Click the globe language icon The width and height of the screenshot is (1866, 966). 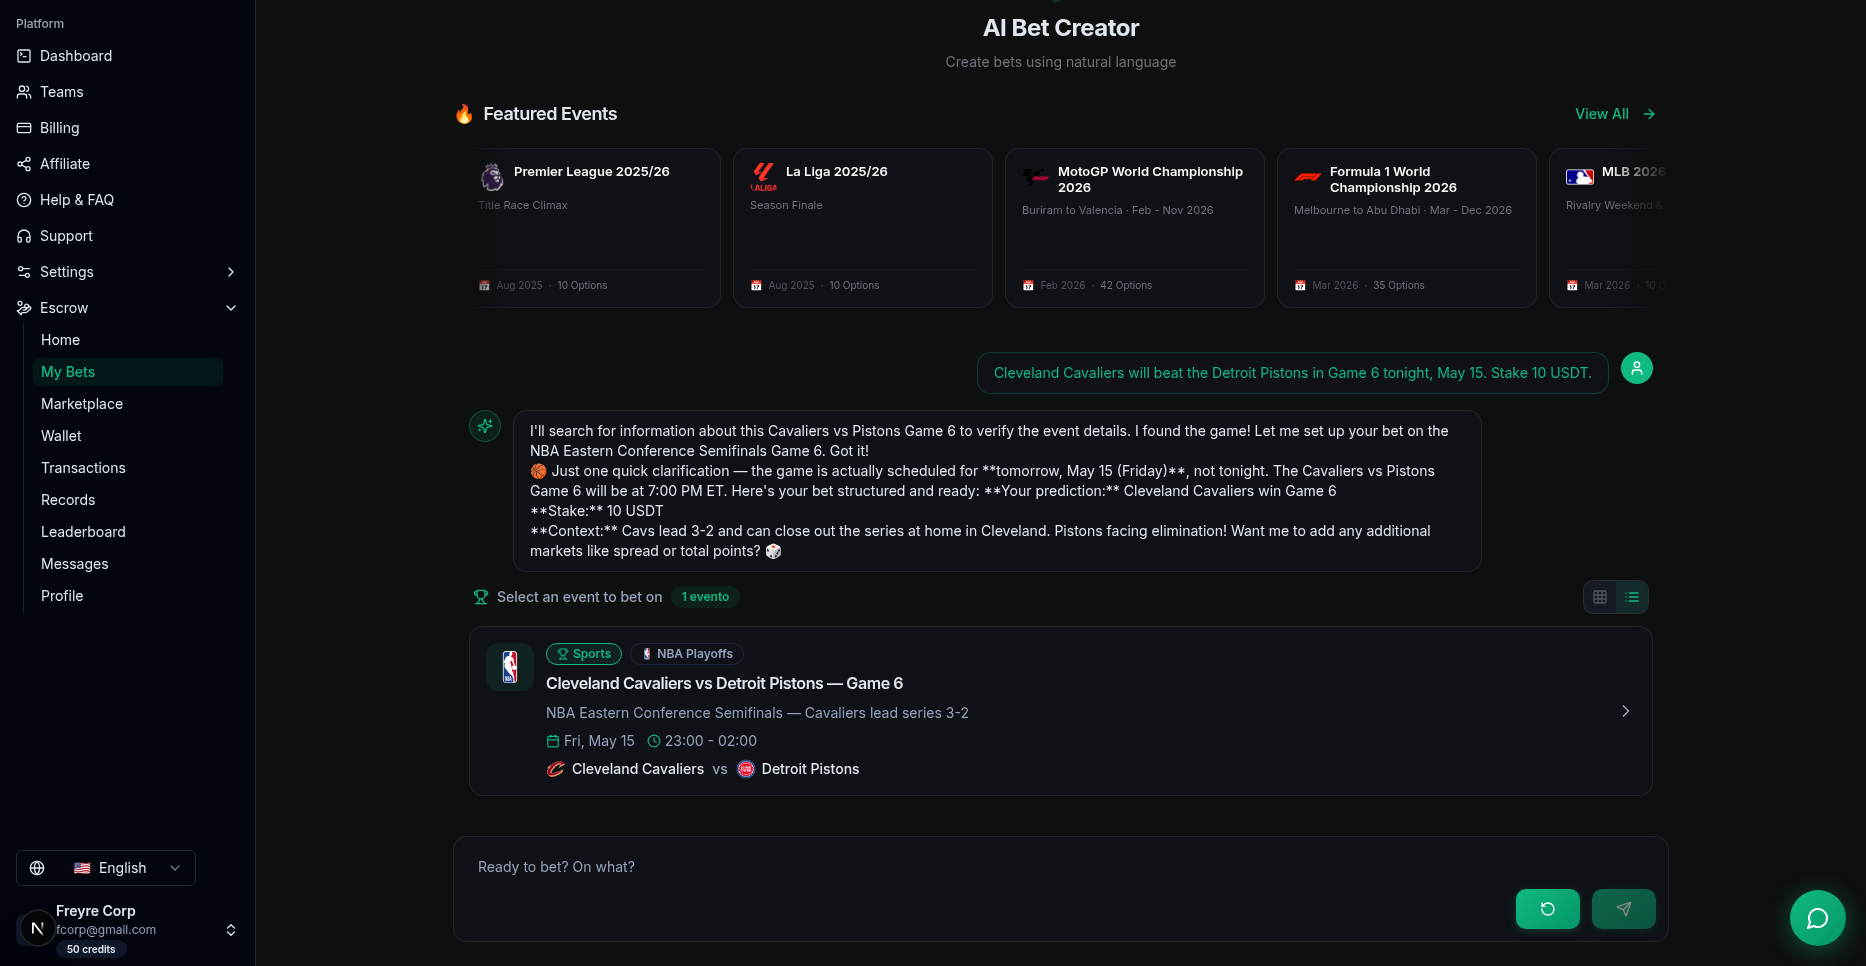point(37,868)
